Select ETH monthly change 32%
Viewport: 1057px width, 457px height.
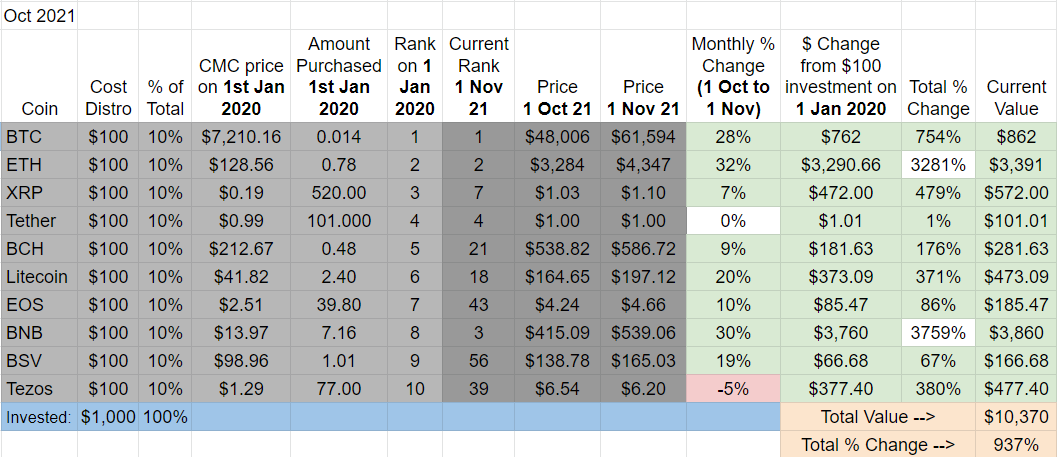point(733,165)
